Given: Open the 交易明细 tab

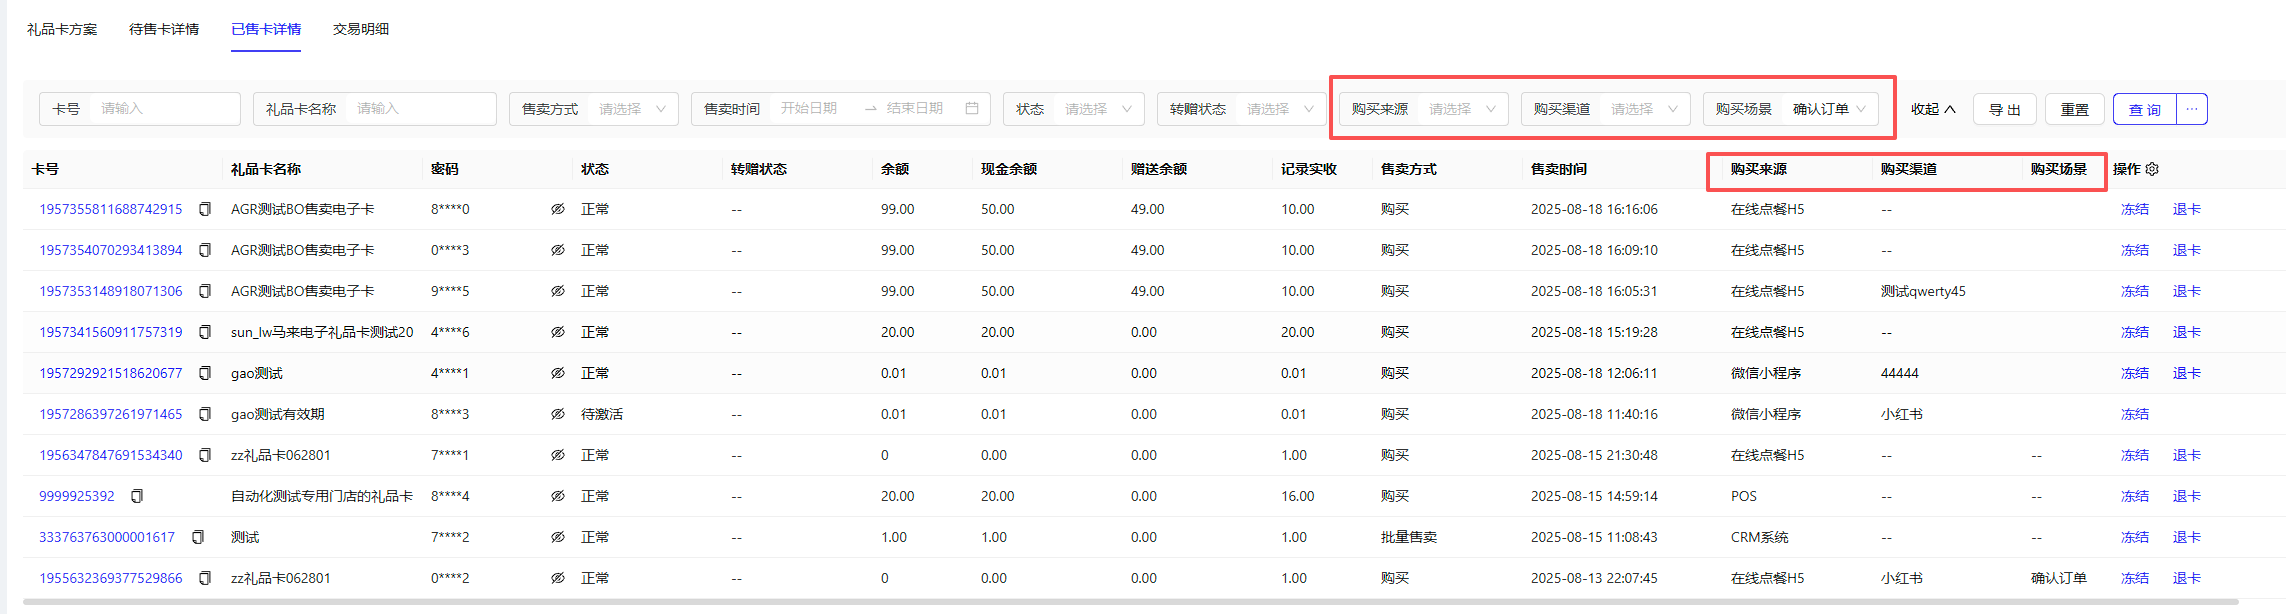Looking at the screenshot, I should 361,29.
